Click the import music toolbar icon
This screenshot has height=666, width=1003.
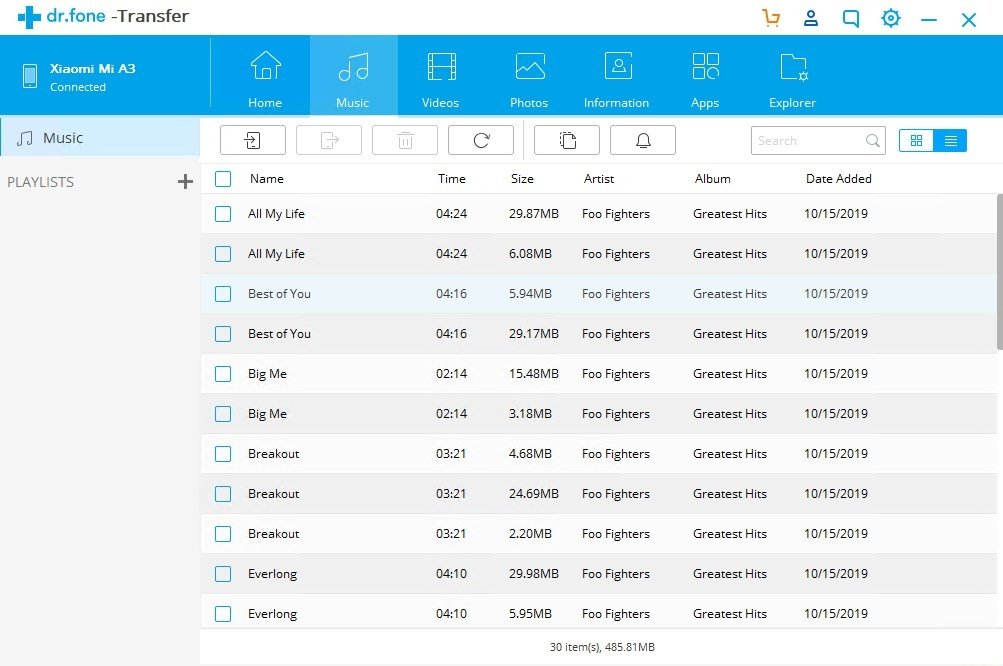pyautogui.click(x=253, y=140)
